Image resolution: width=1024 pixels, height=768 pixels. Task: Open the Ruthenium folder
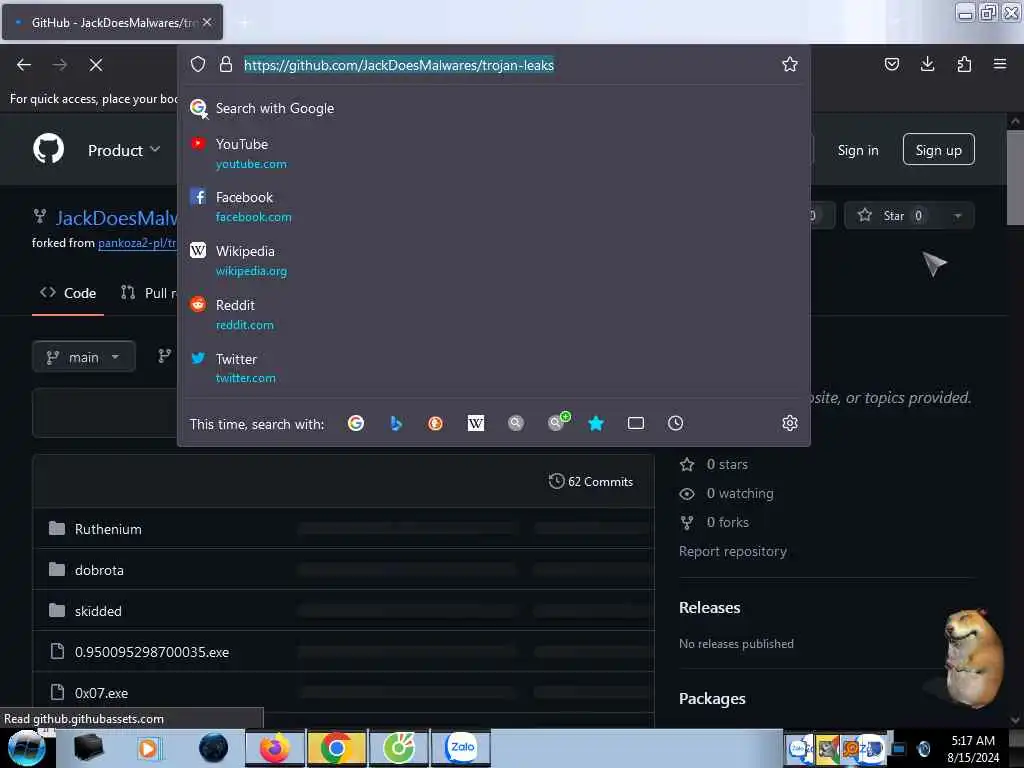click(108, 529)
